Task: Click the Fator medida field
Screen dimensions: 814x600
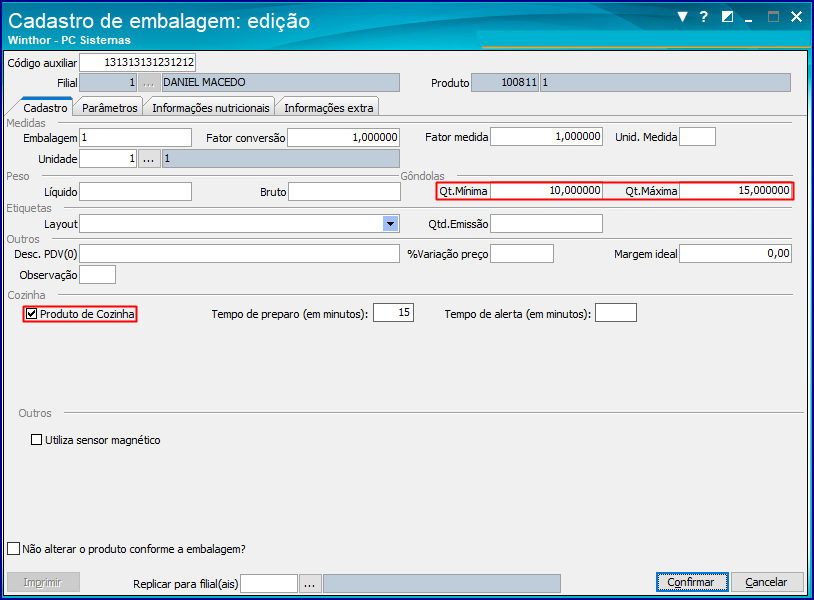Action: pos(546,137)
